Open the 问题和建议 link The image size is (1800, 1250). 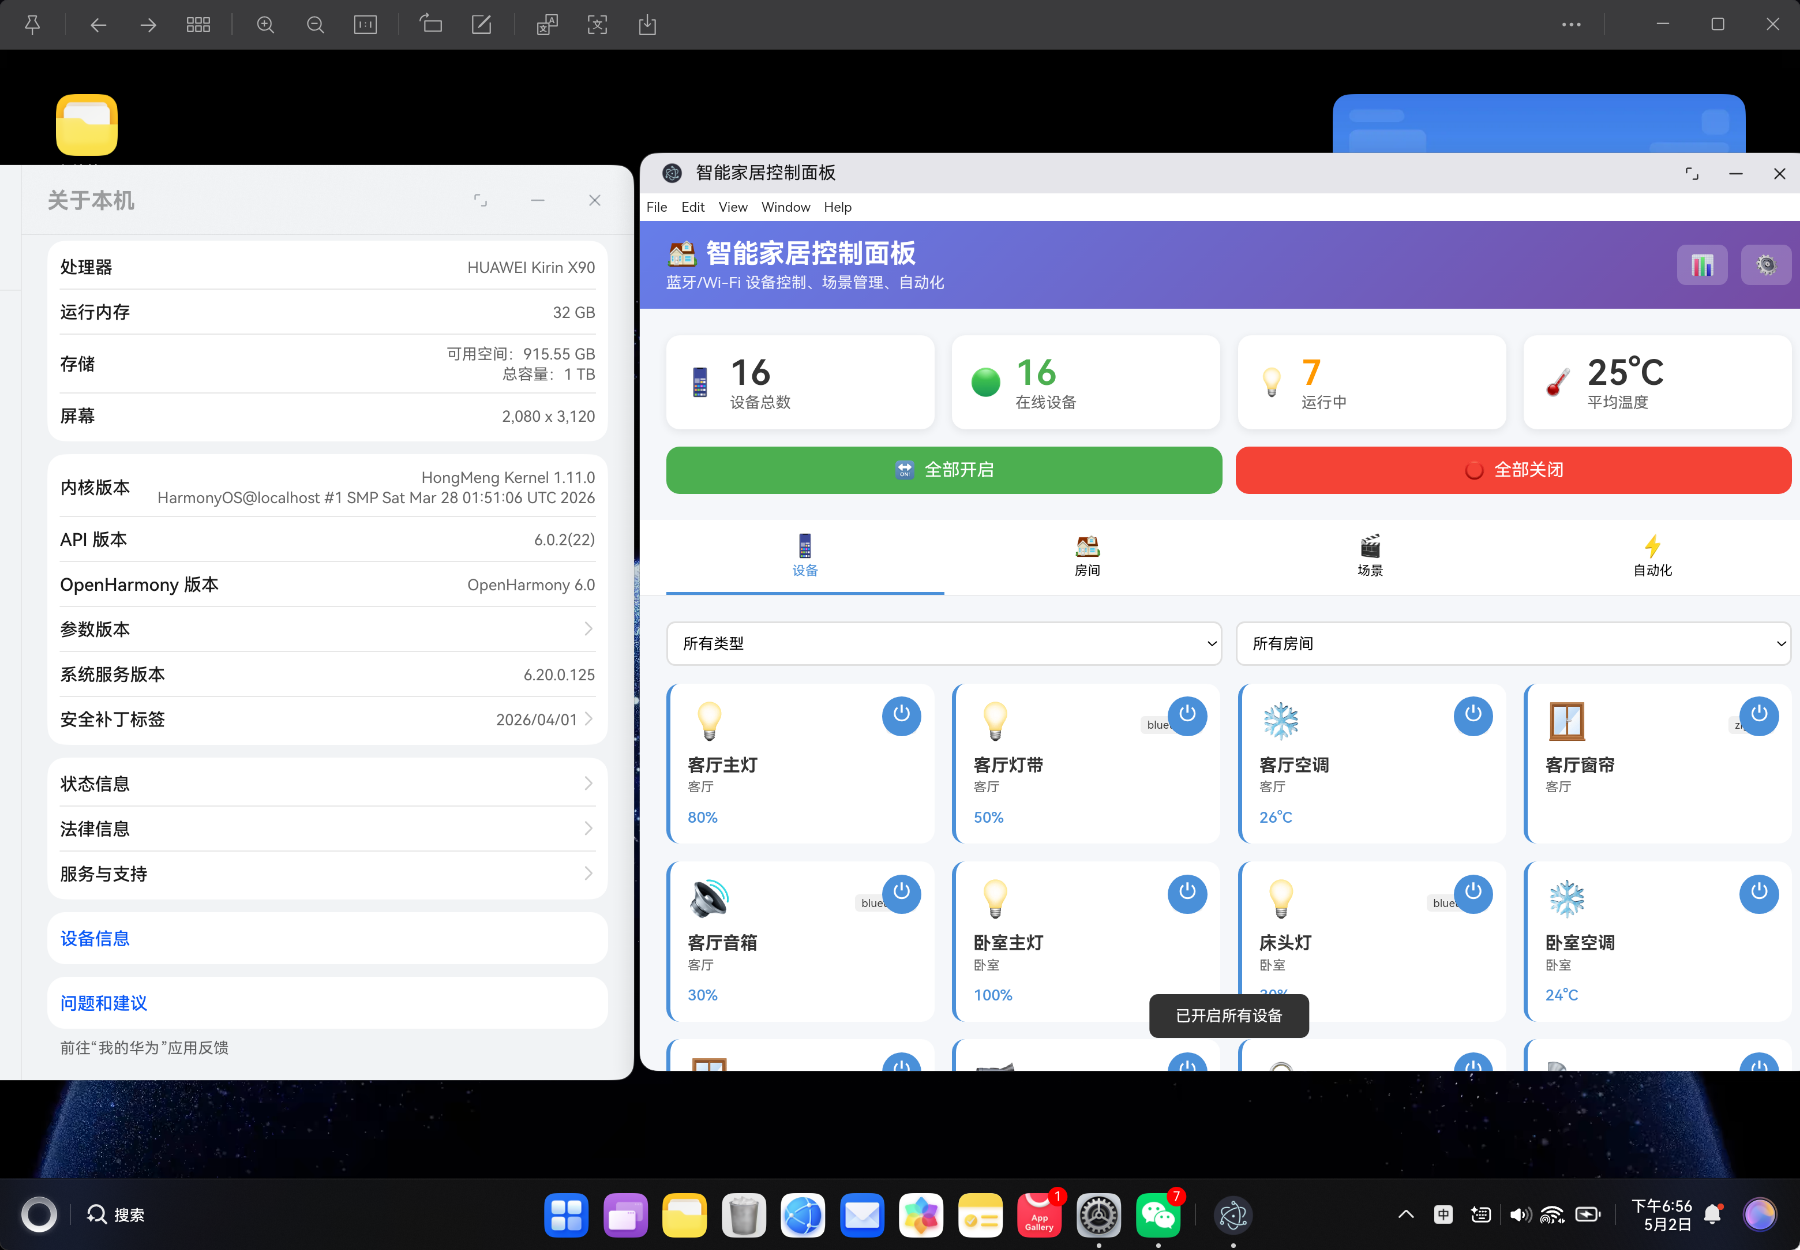tap(103, 1003)
